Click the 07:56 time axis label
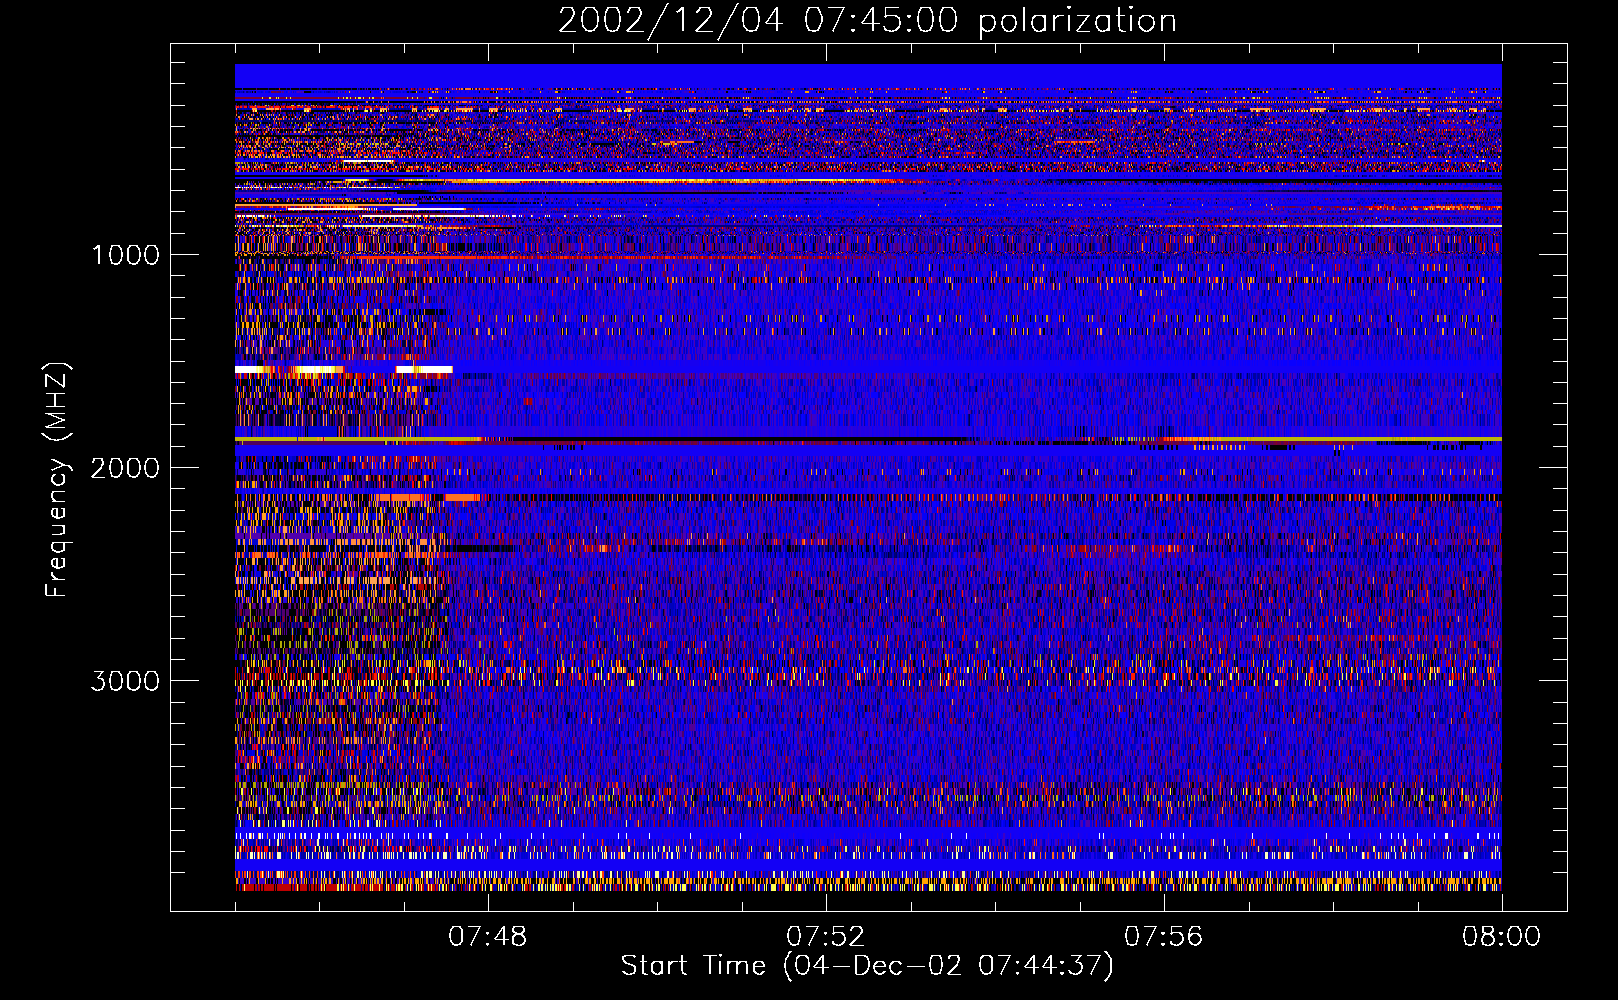Screen dimensions: 1618x1000 click(x=1164, y=937)
